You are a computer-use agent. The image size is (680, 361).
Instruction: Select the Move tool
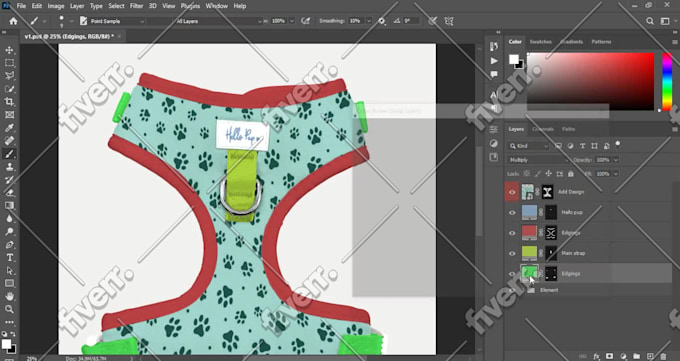[9, 50]
